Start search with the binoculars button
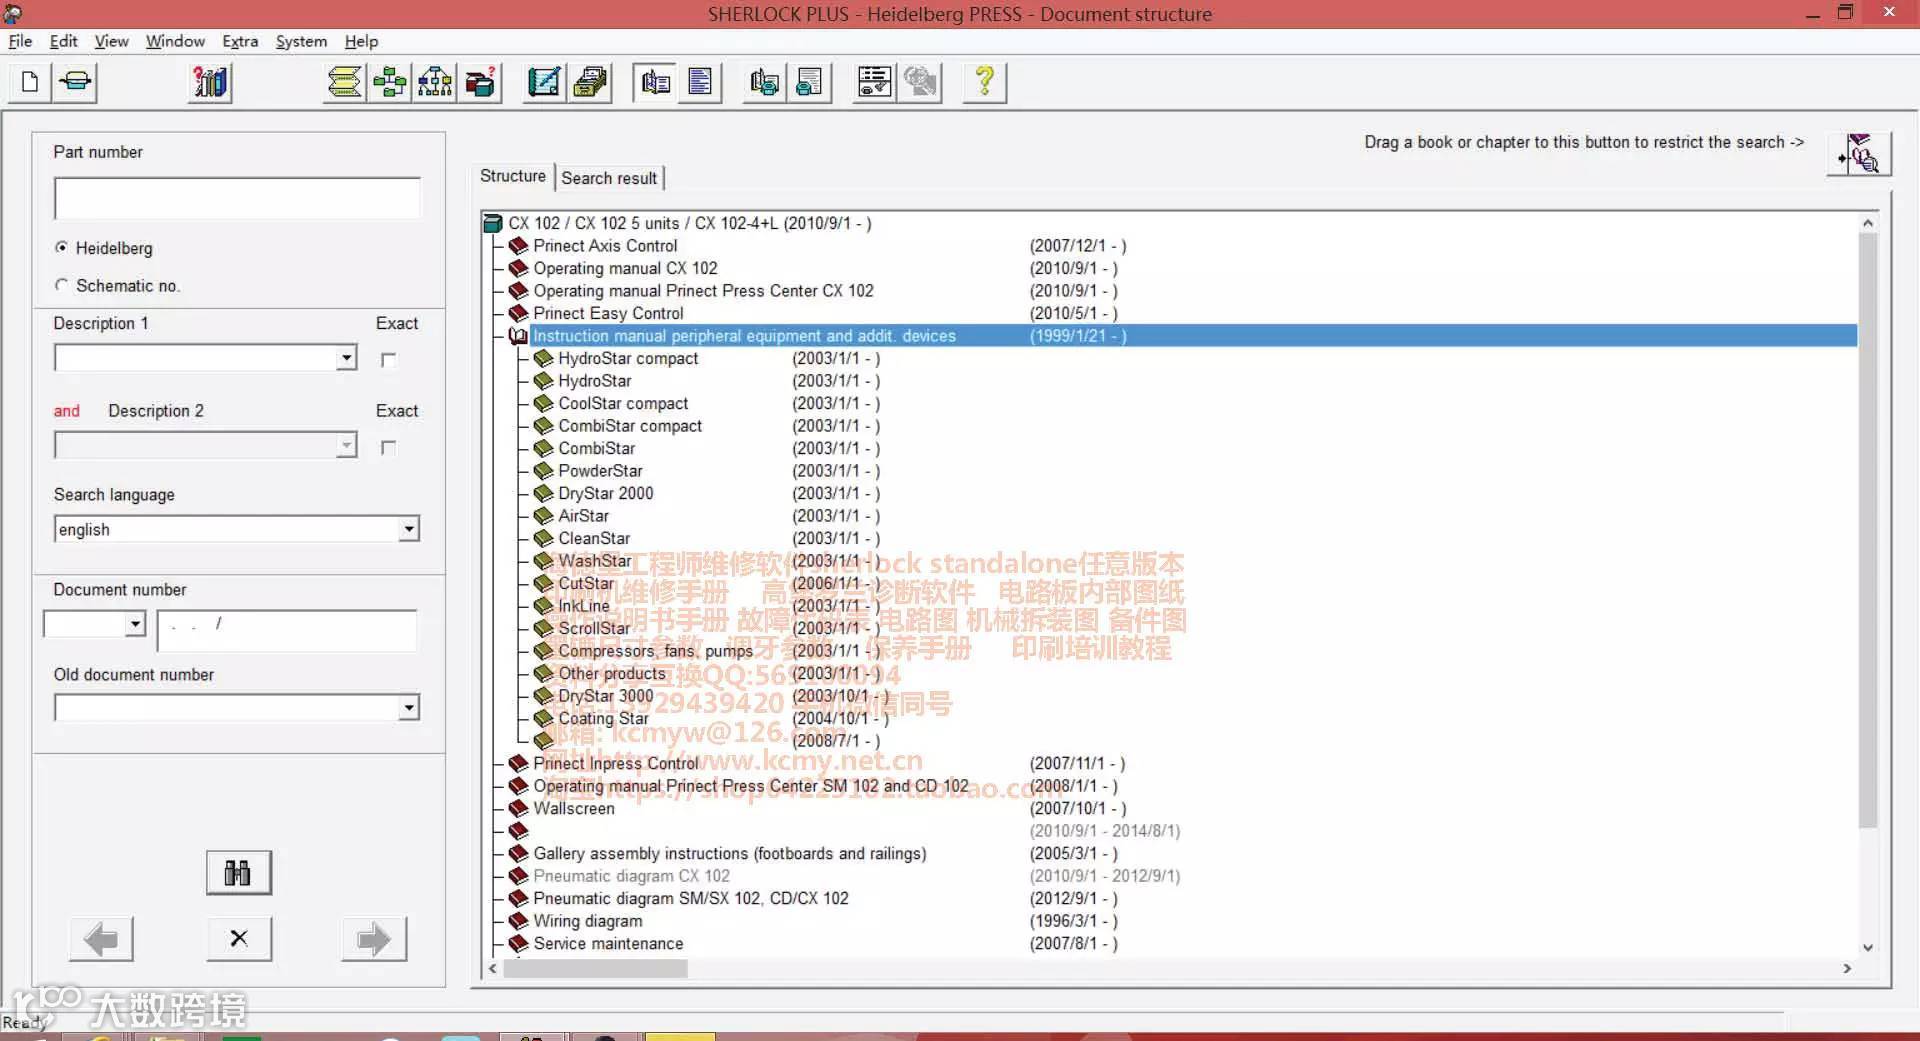The width and height of the screenshot is (1920, 1041). point(238,873)
